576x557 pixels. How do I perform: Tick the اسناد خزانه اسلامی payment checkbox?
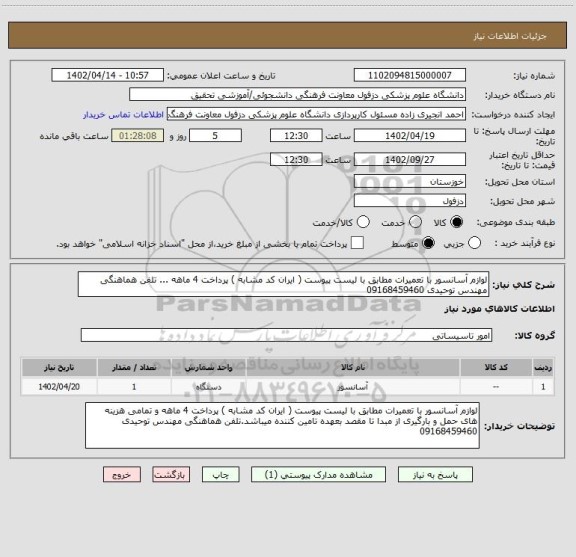357,243
